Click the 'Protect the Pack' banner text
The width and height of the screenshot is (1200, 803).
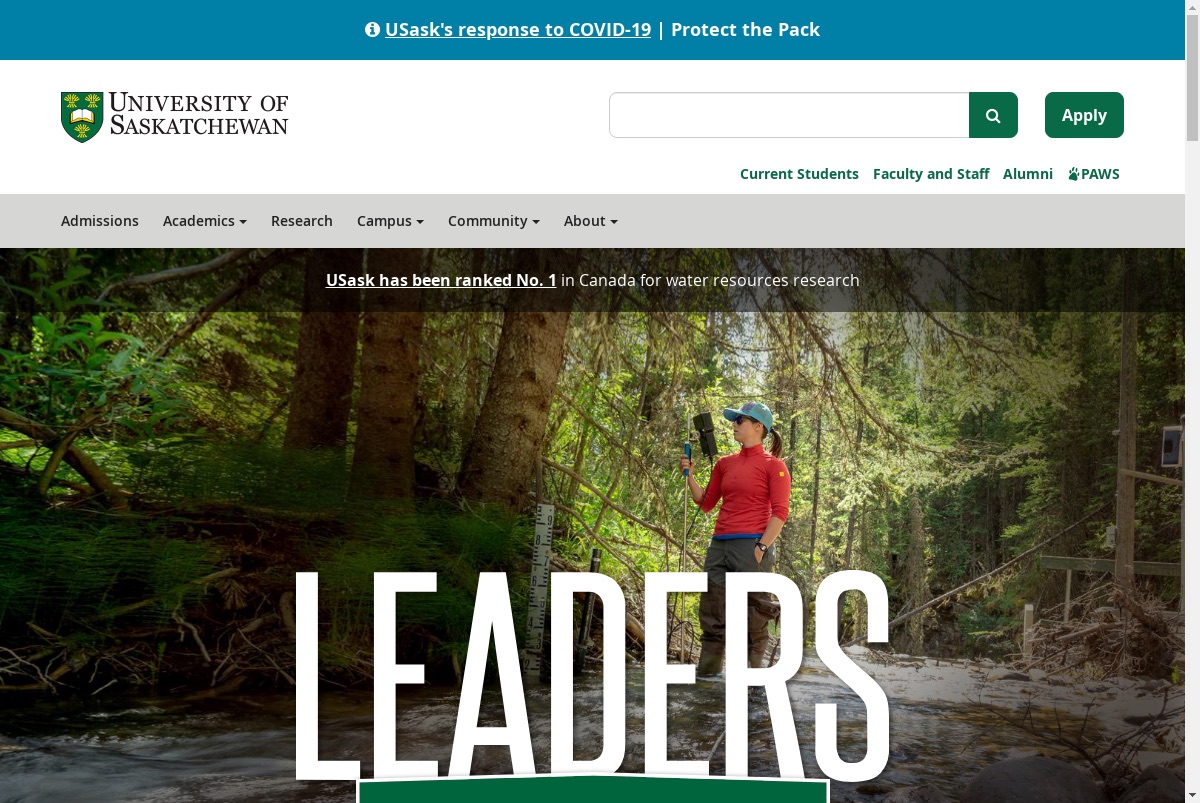745,30
